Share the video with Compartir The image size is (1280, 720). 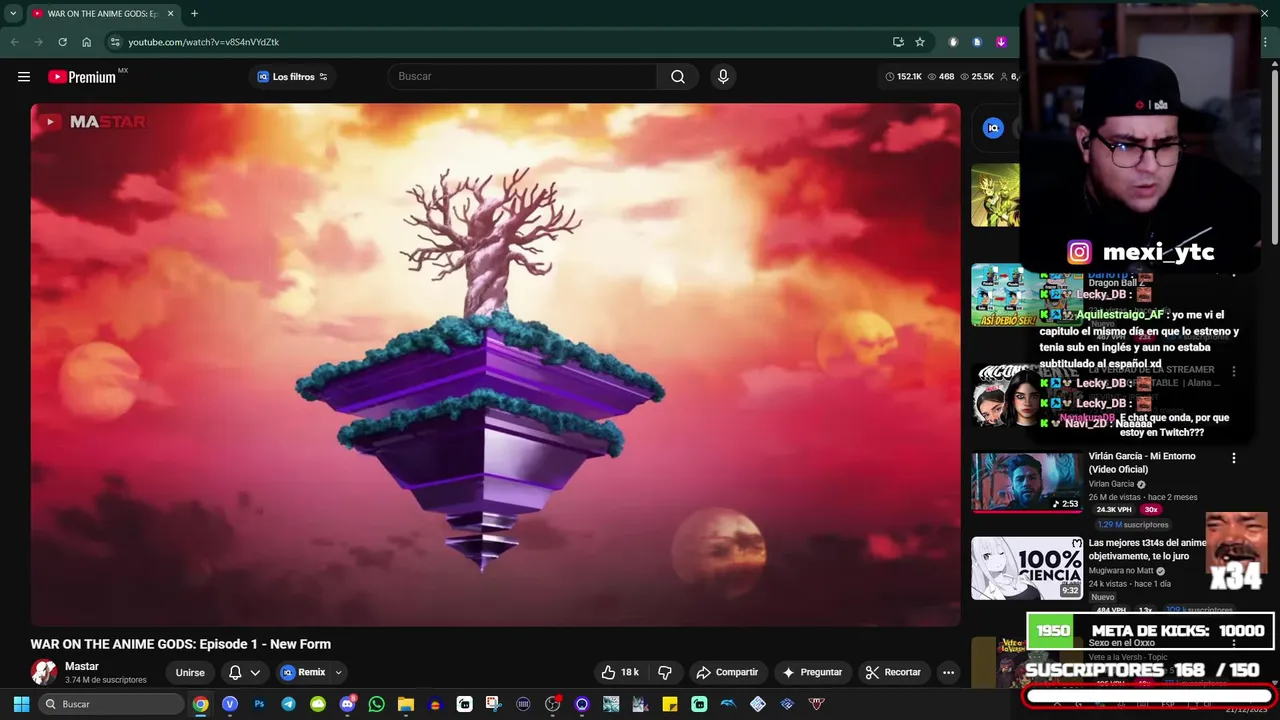[727, 672]
